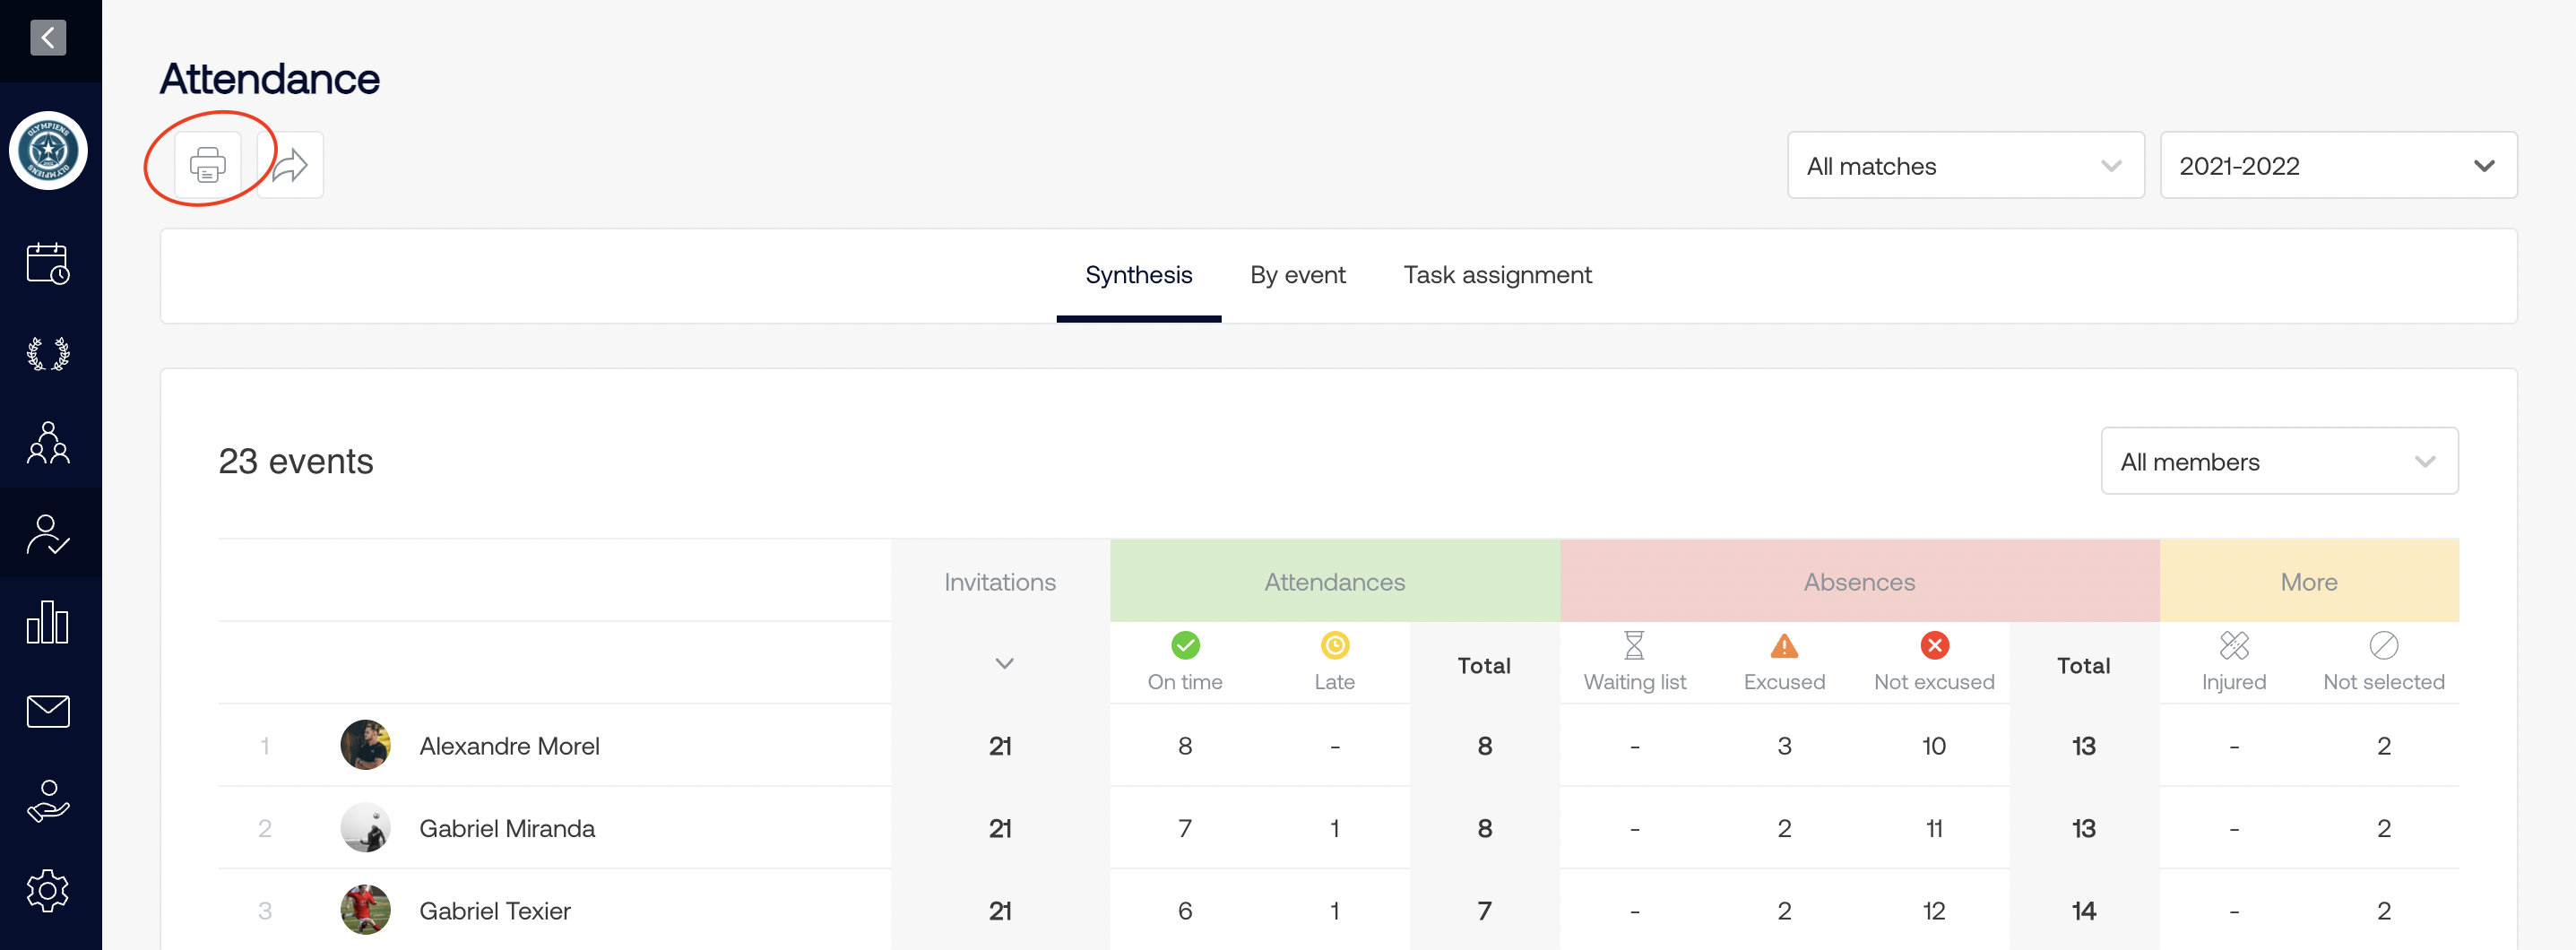Open Alexandre Morel's player row

pos(509,746)
